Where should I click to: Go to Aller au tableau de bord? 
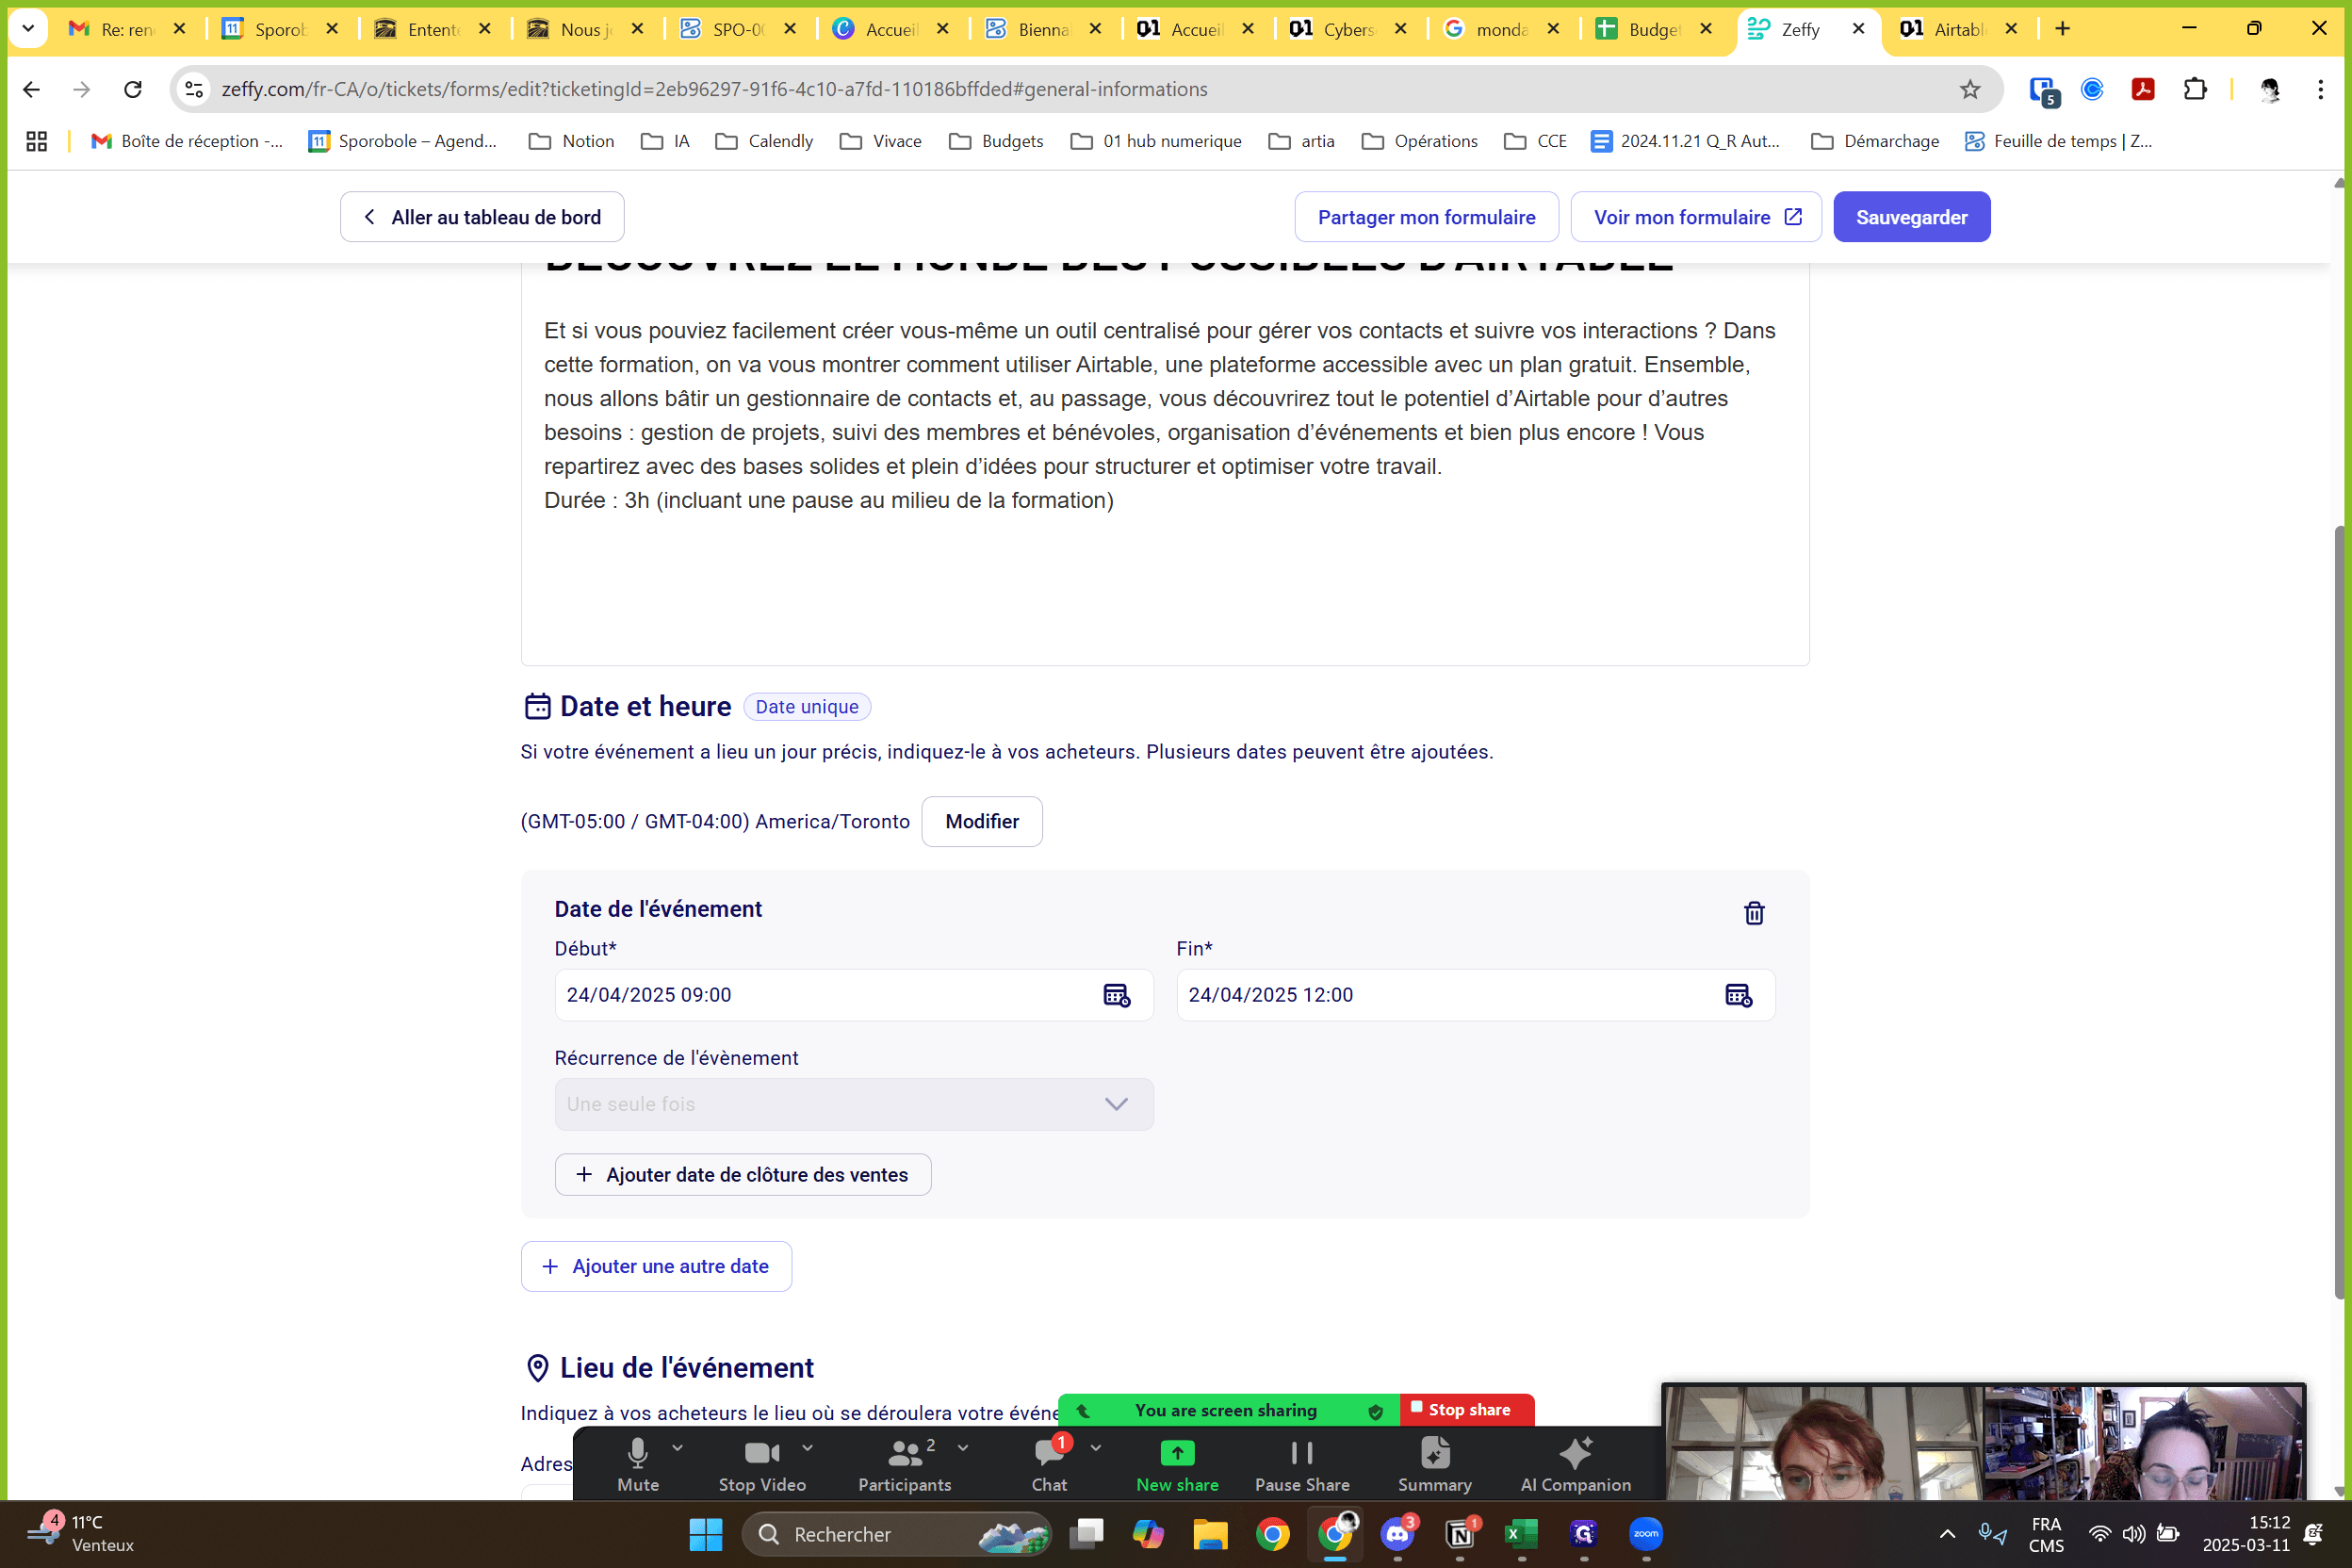click(482, 217)
